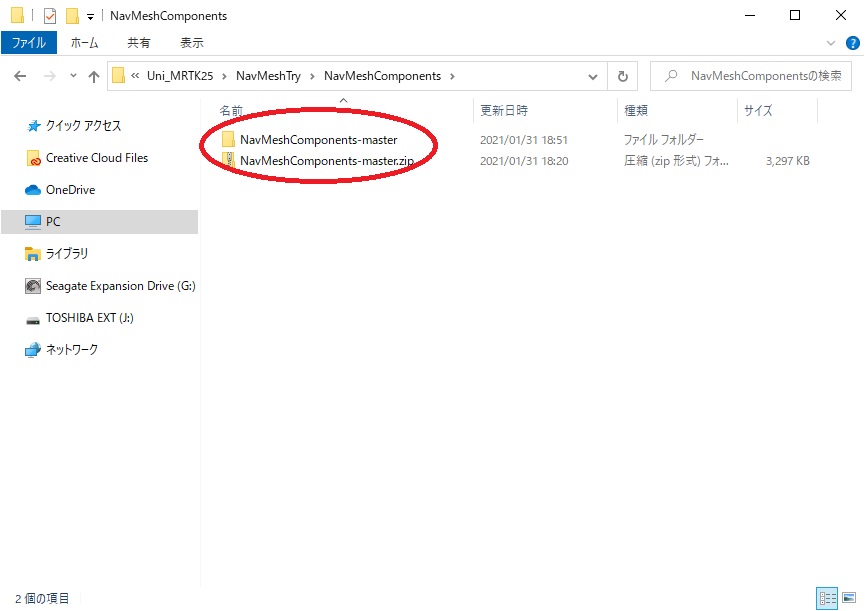Click the search magnifier icon
This screenshot has width=865, height=611.
[x=671, y=76]
